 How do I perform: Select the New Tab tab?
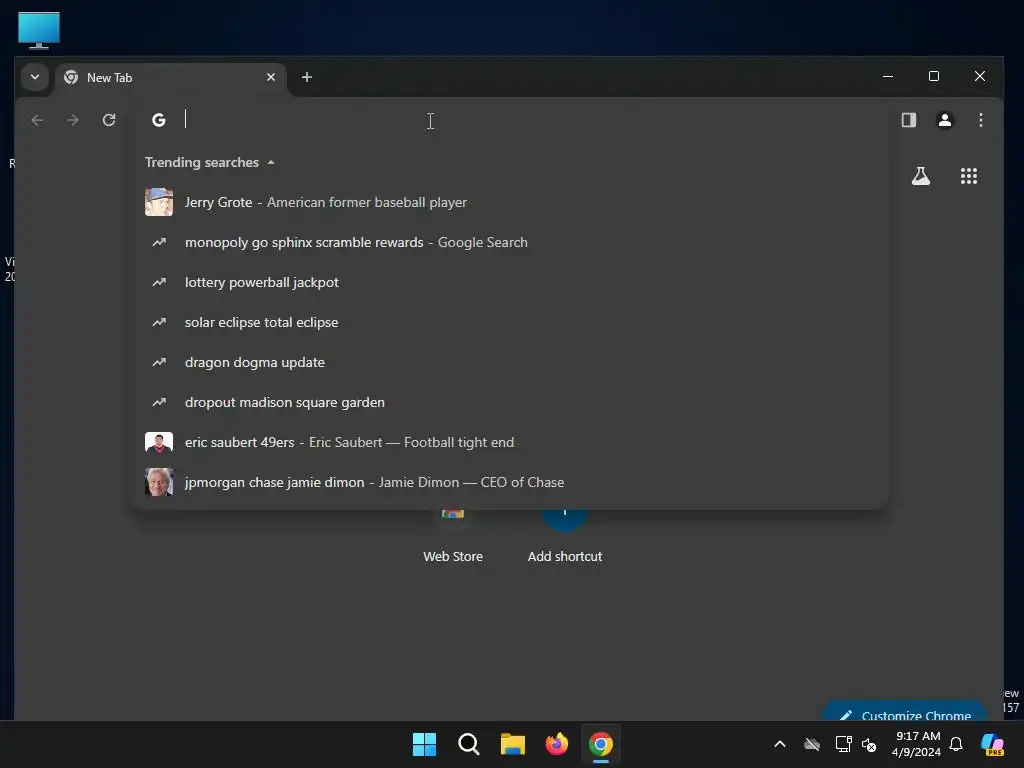click(171, 78)
